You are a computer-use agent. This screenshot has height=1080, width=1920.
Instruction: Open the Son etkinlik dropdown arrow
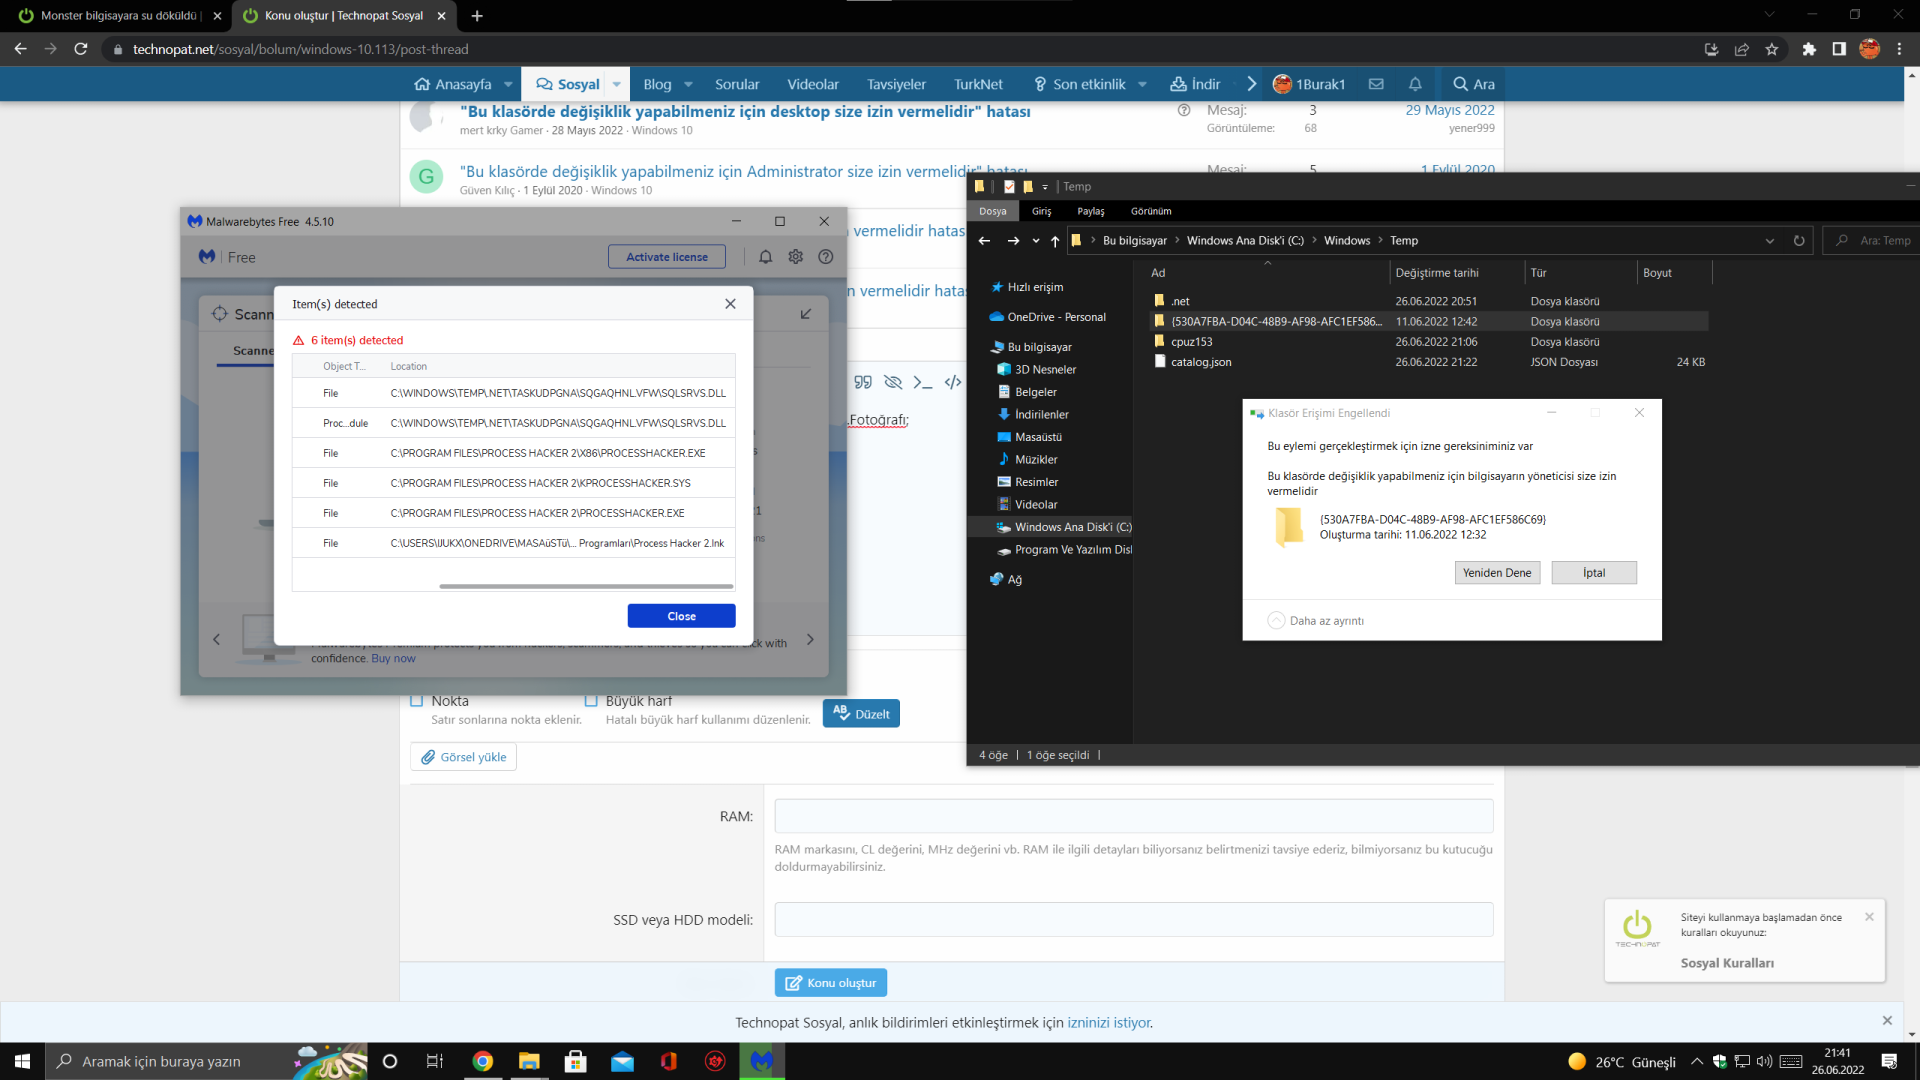pyautogui.click(x=1142, y=84)
